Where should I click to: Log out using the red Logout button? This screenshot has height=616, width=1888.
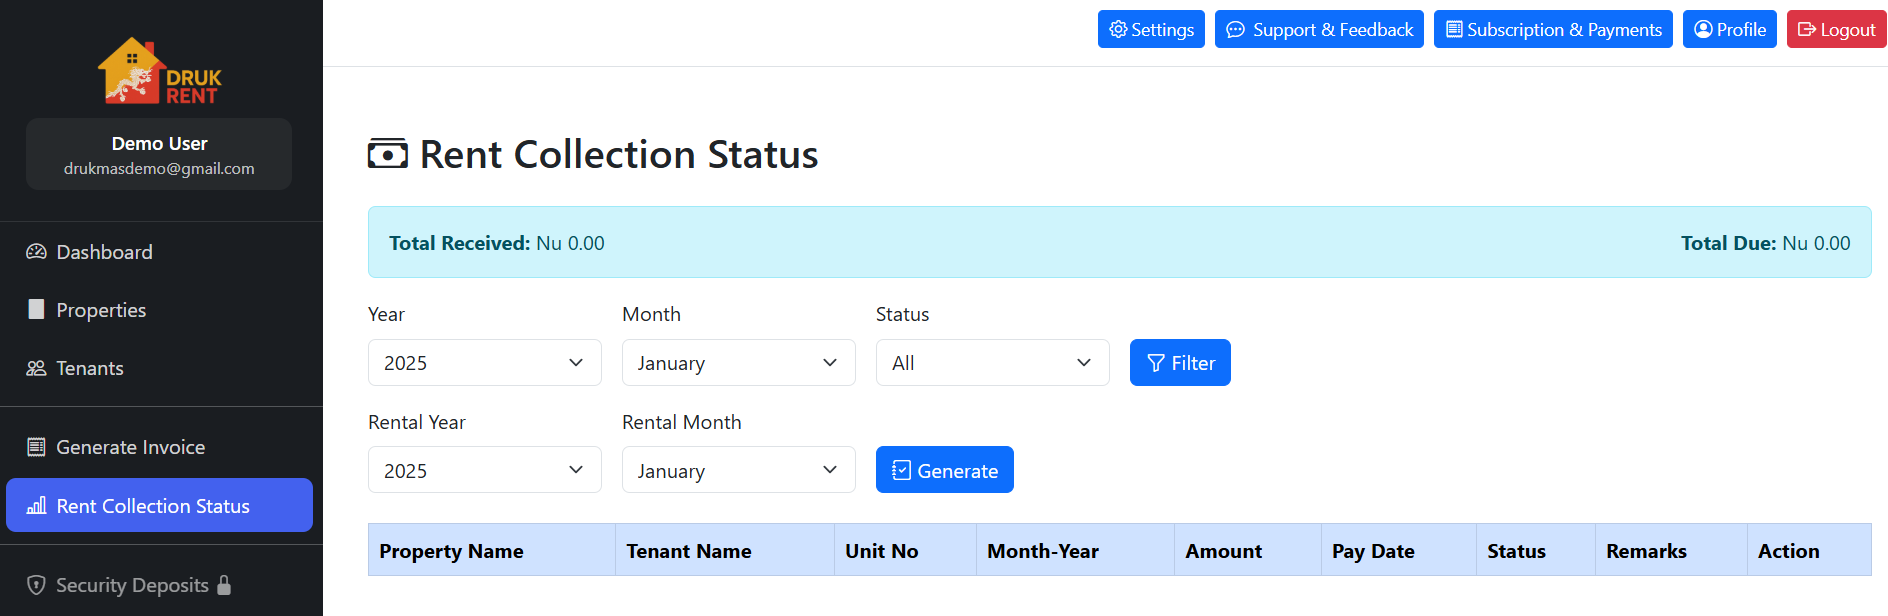pyautogui.click(x=1836, y=29)
